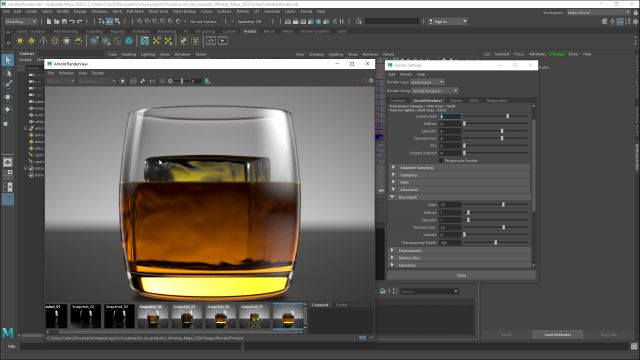Switch to the Common tab in Render Settings
The image size is (640, 360).
tap(398, 100)
